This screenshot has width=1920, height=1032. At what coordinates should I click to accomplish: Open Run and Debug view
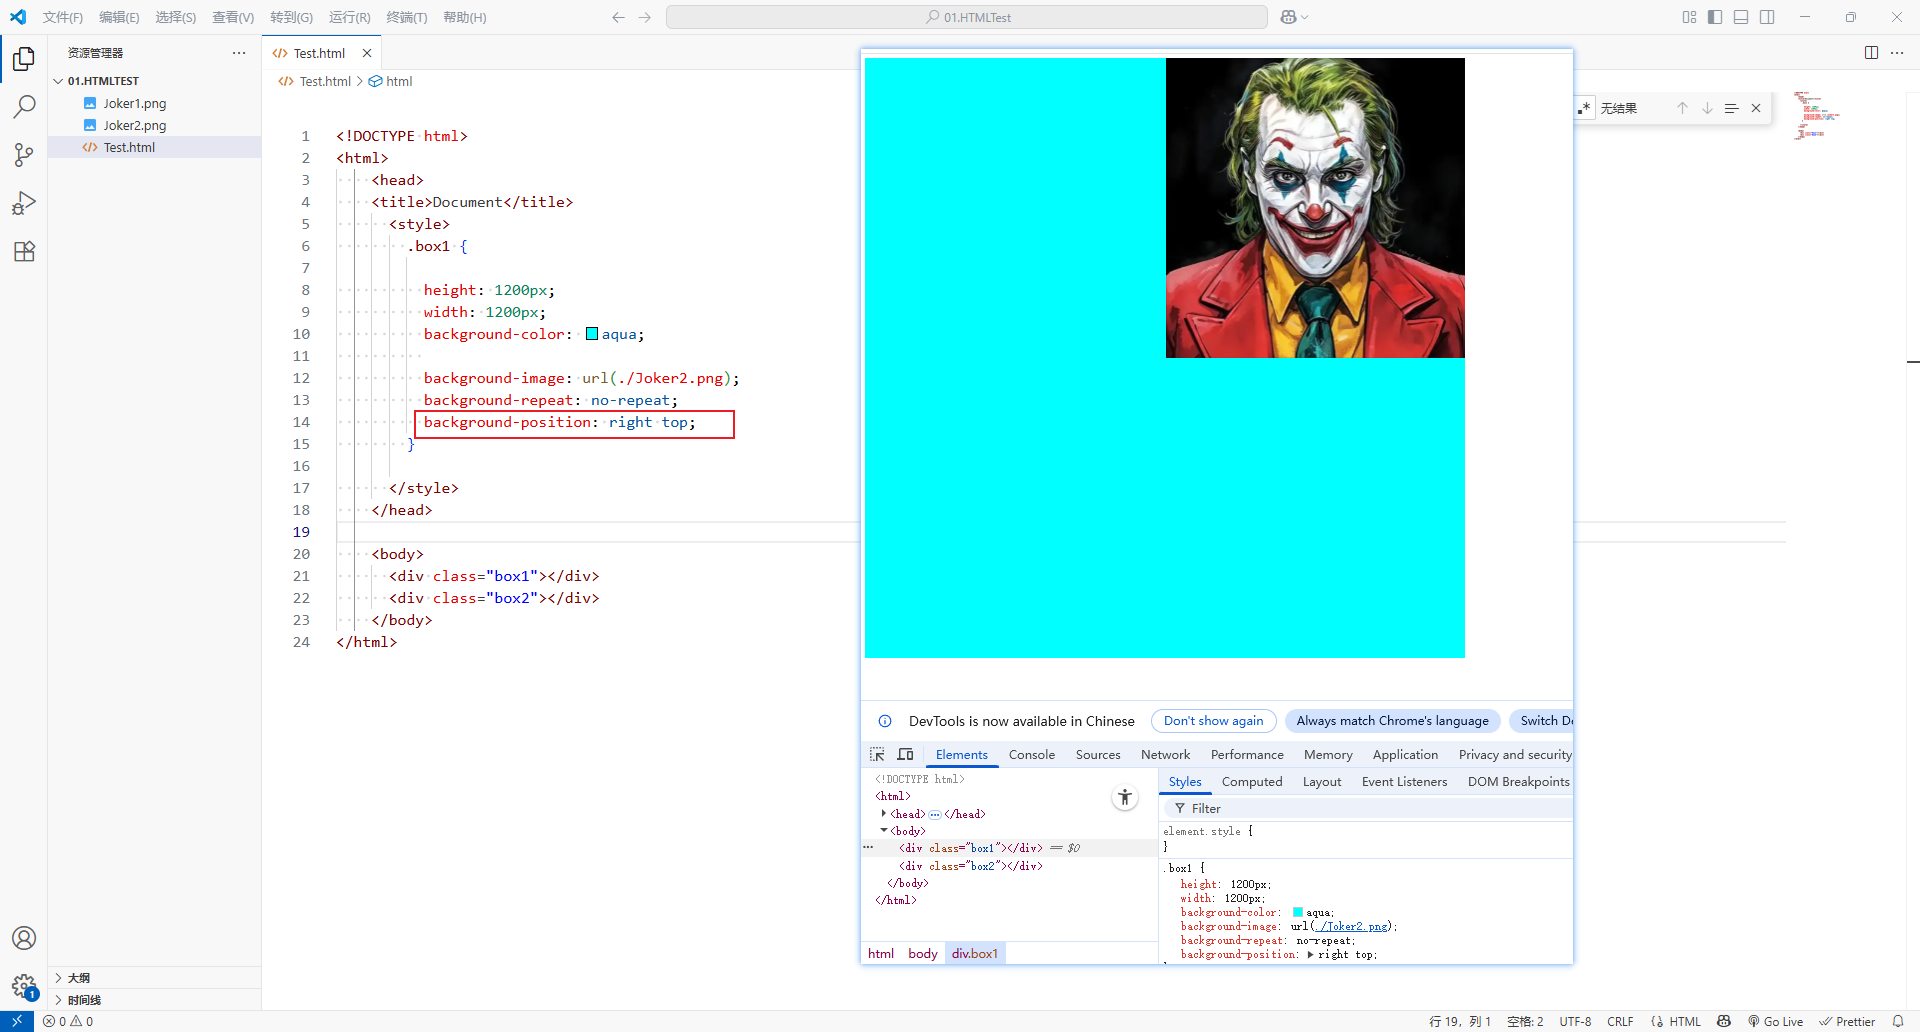(x=24, y=203)
